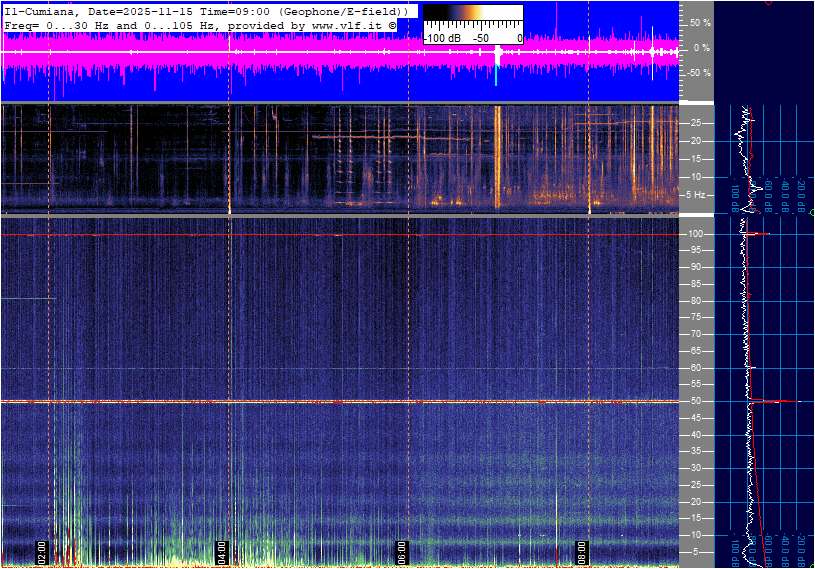This screenshot has height=569, width=815.
Task: Click the 5 Hz label on upper axis
Action: pyautogui.click(x=696, y=195)
